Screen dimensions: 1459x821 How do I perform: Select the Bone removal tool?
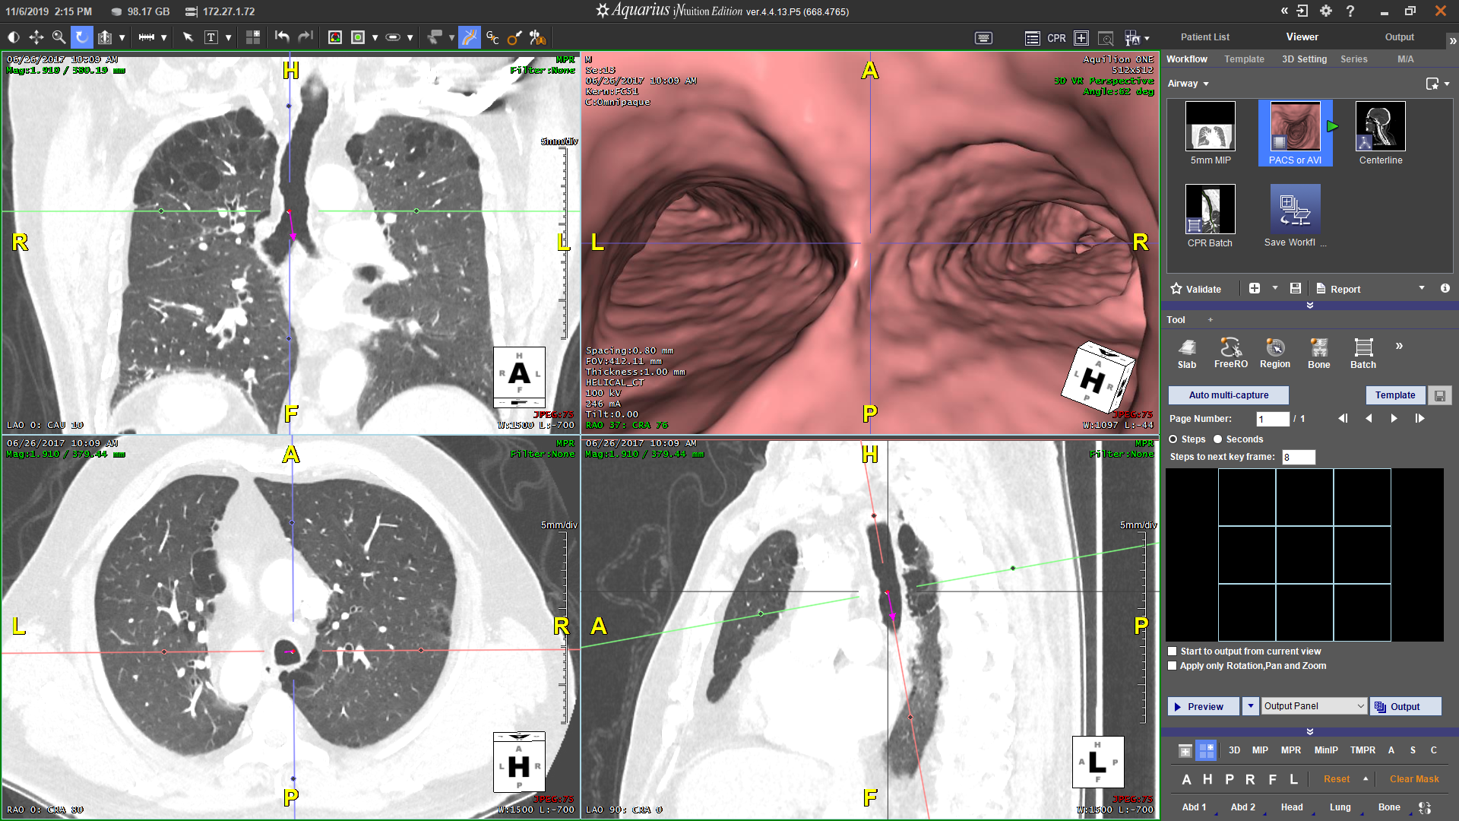(1319, 353)
